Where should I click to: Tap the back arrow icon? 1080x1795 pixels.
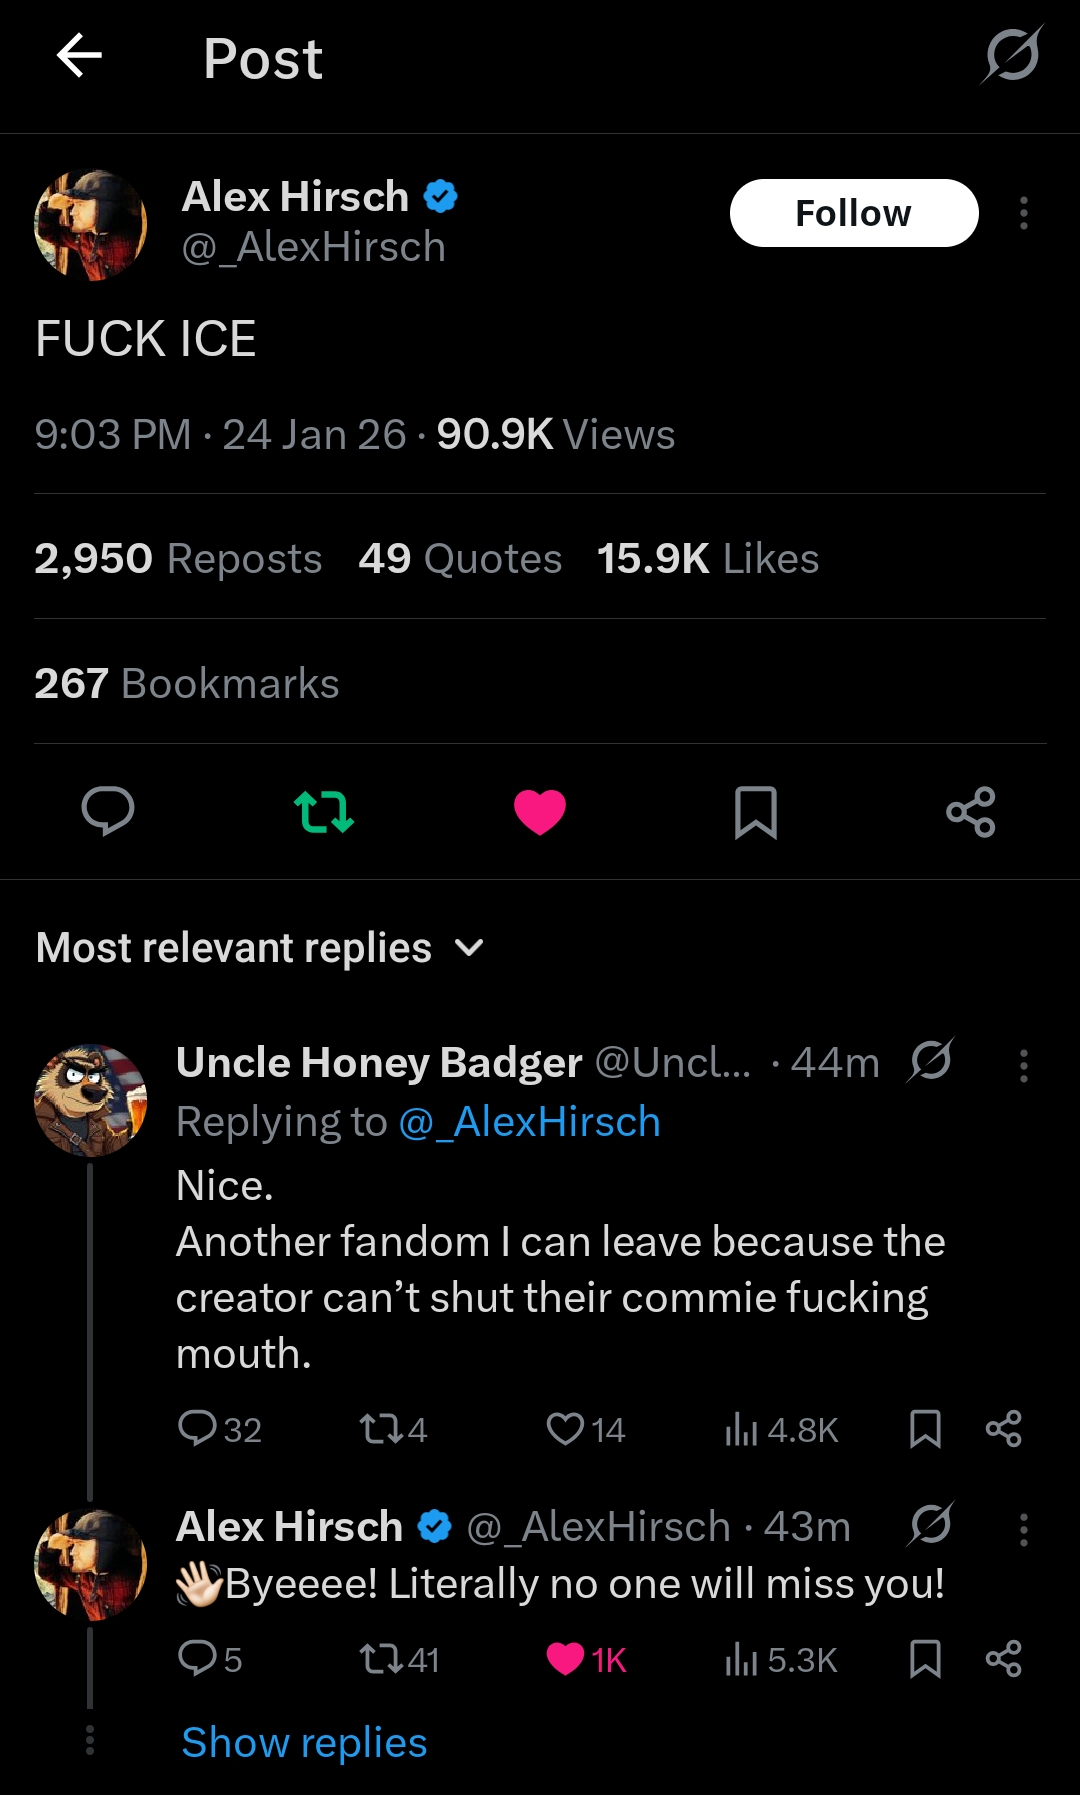click(x=80, y=56)
